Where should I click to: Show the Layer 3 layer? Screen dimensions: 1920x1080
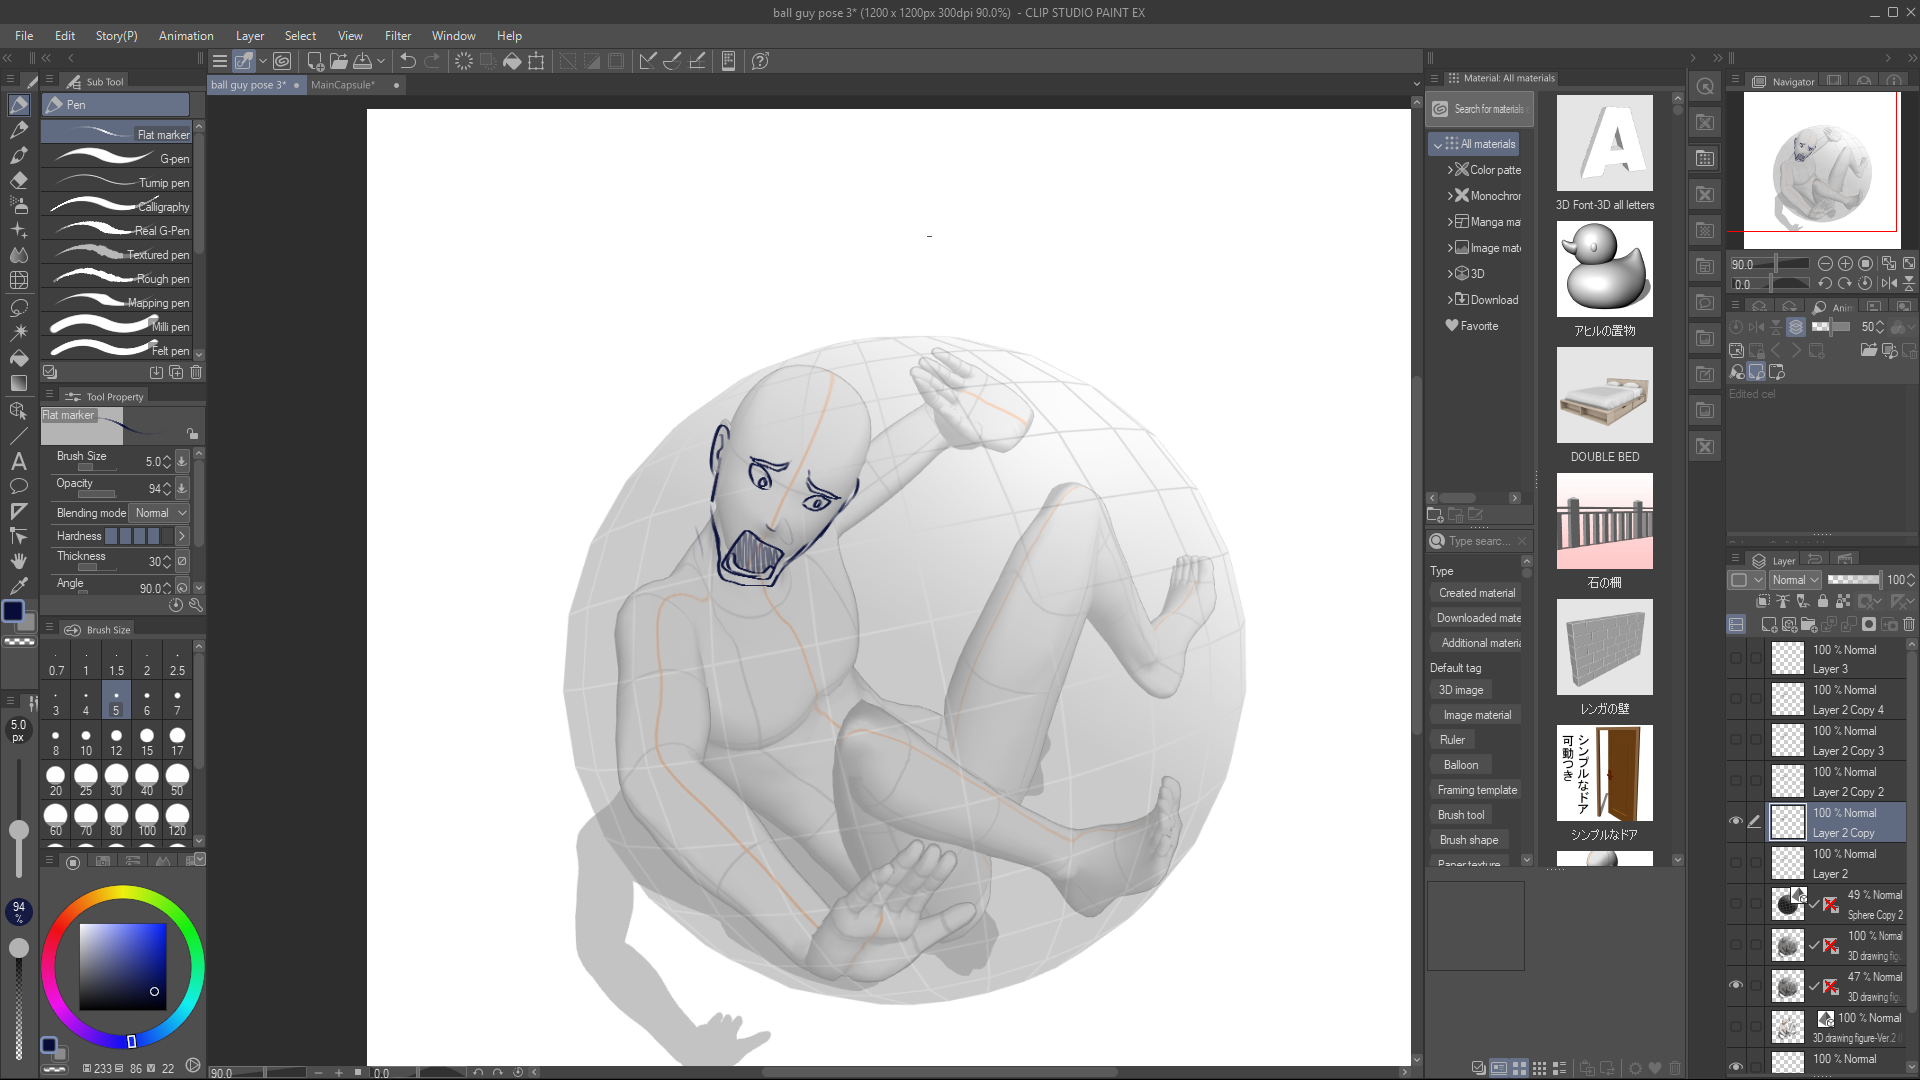tap(1736, 658)
